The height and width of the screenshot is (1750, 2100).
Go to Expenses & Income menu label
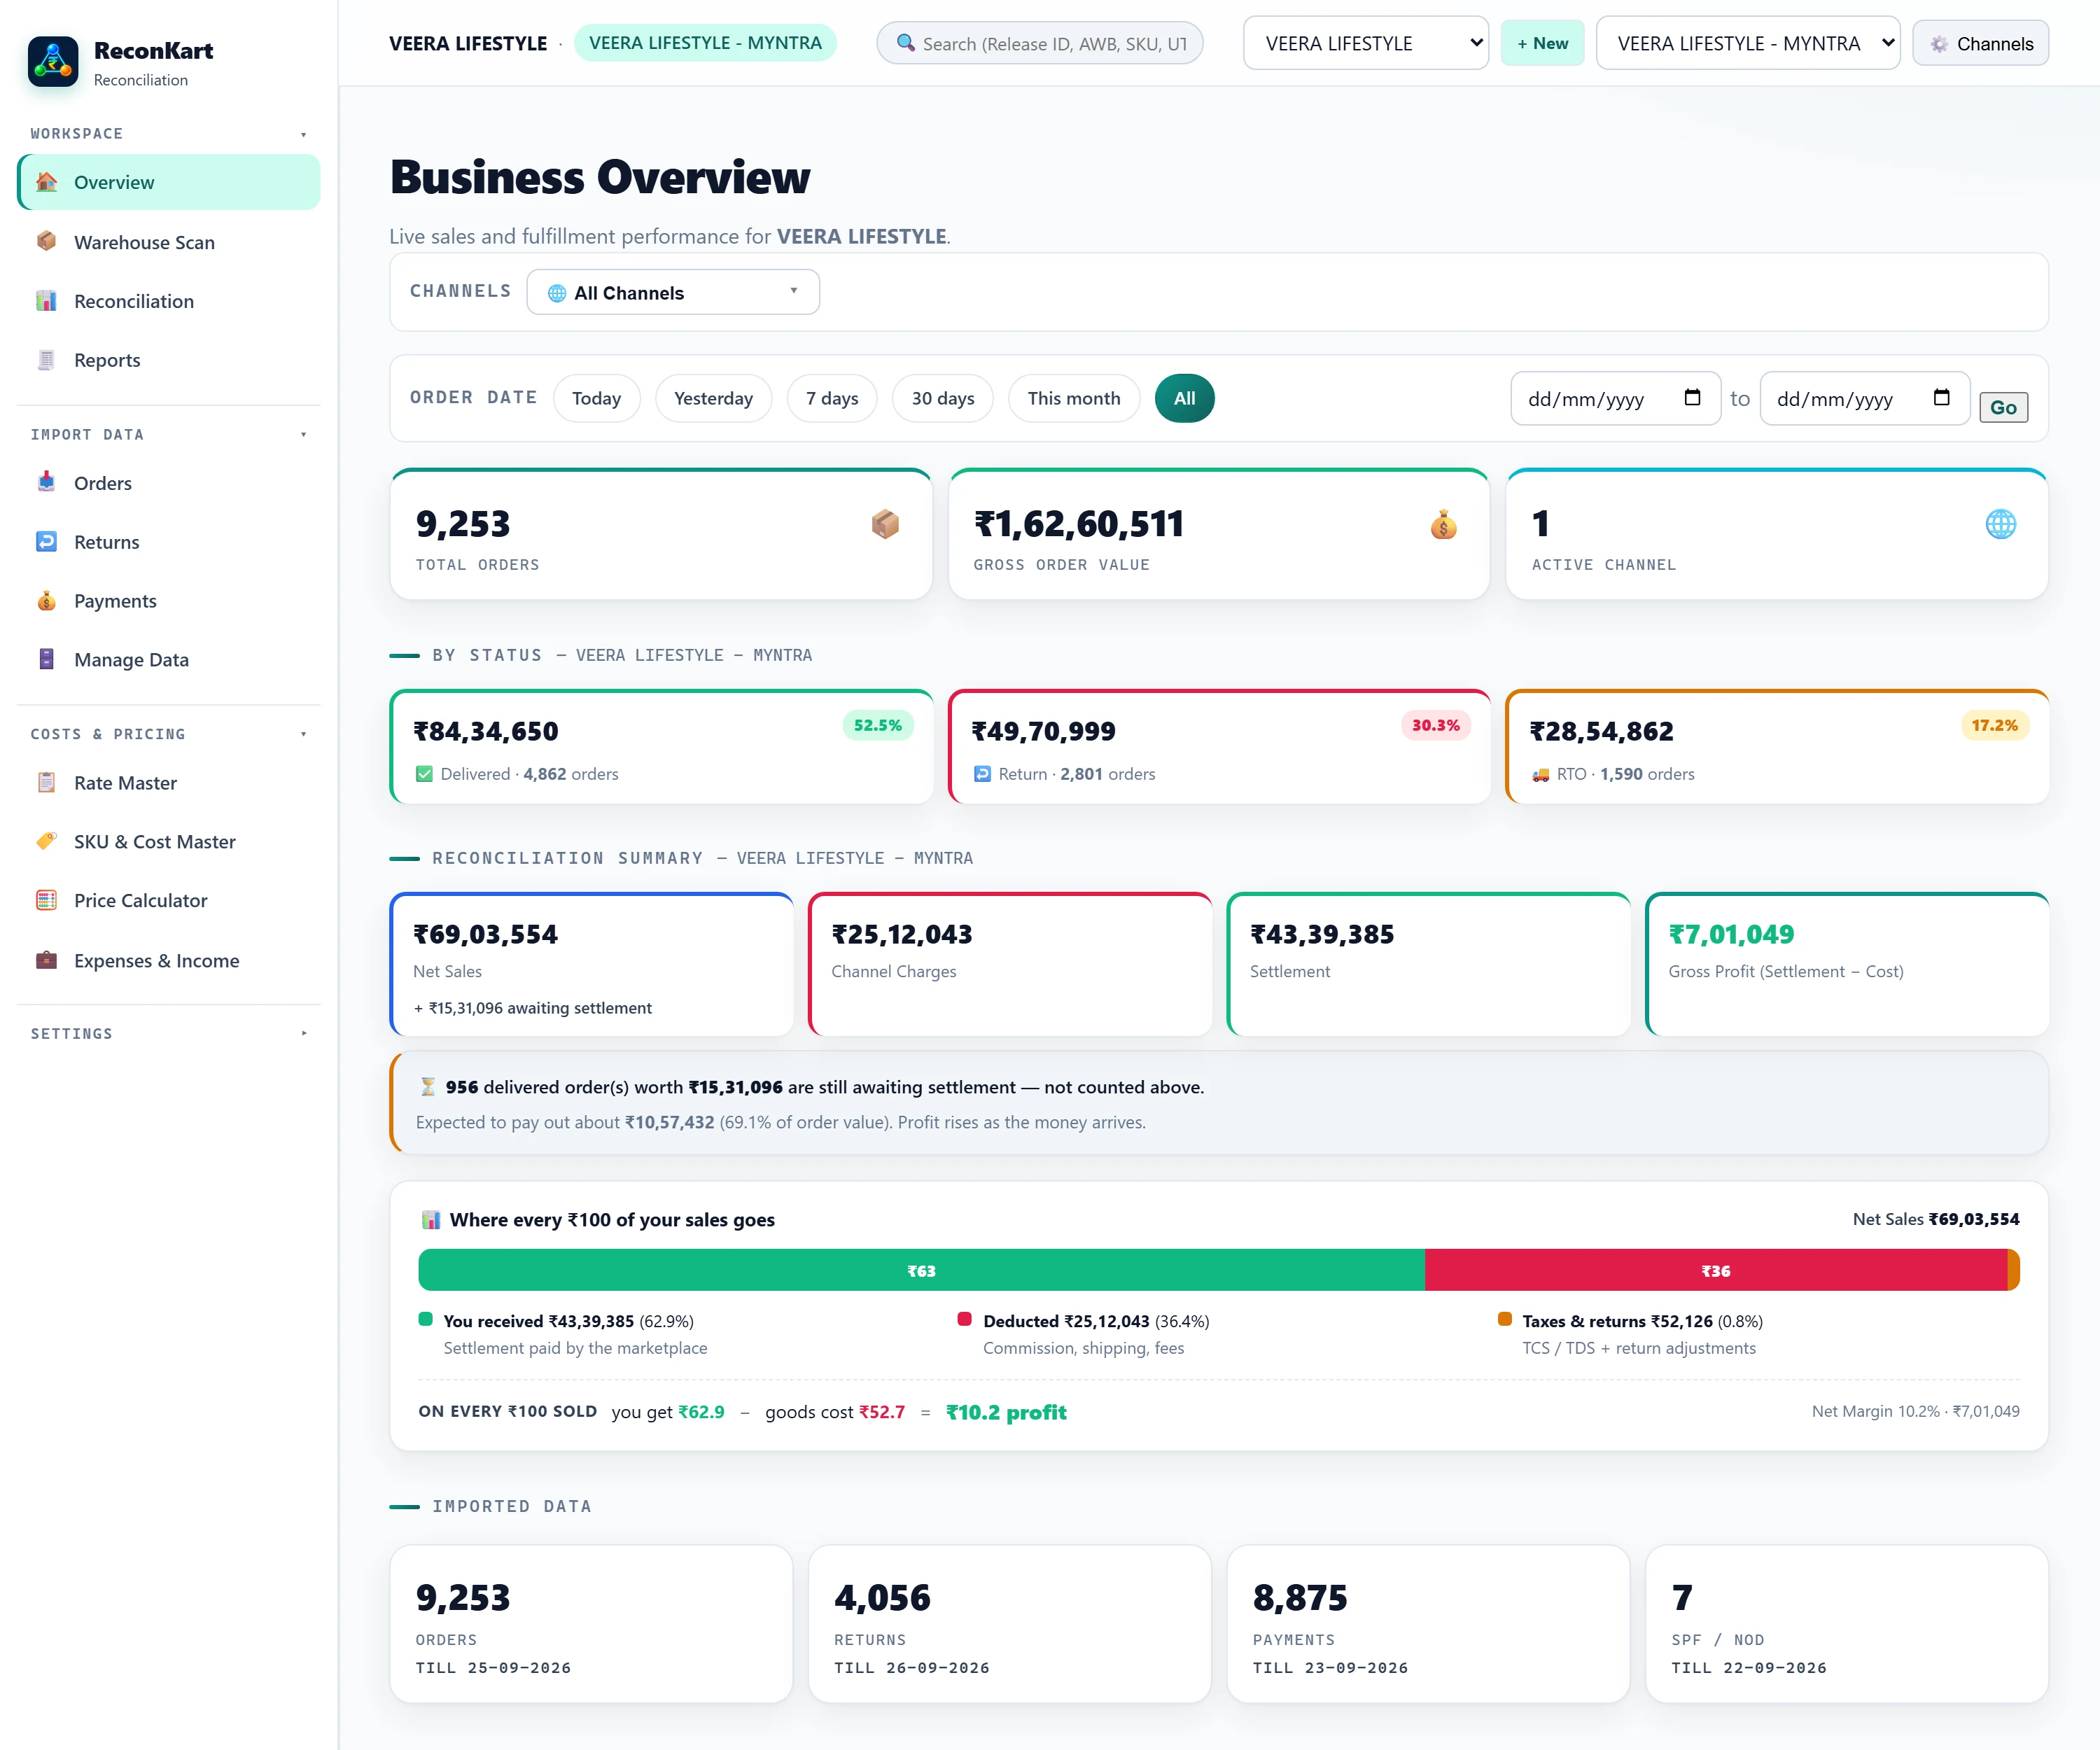click(157, 960)
